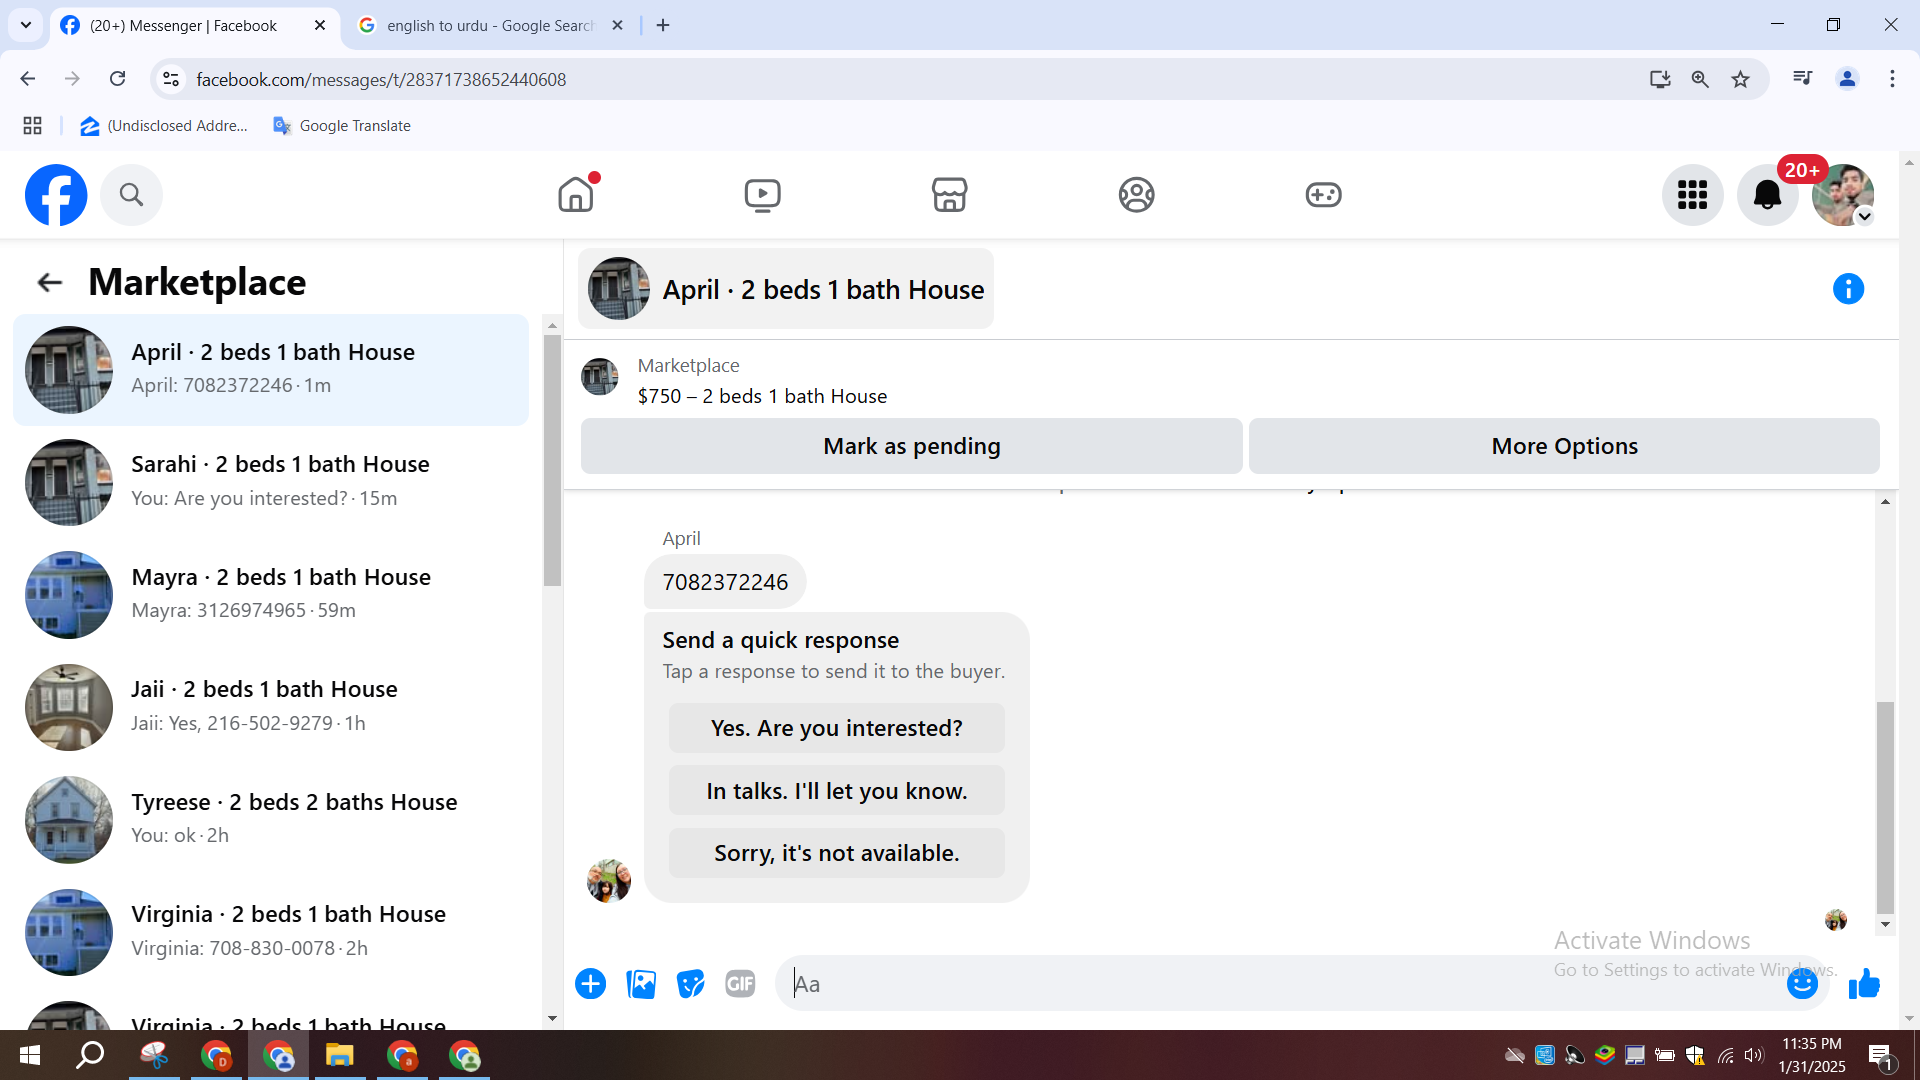The width and height of the screenshot is (1920, 1080).
Task: Open the taskbar volume control
Action: click(x=1754, y=1056)
